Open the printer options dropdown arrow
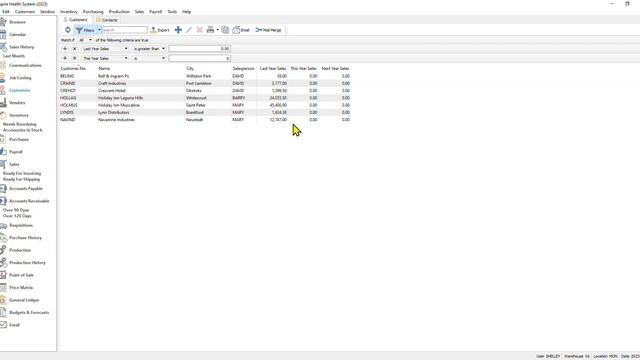 218,30
